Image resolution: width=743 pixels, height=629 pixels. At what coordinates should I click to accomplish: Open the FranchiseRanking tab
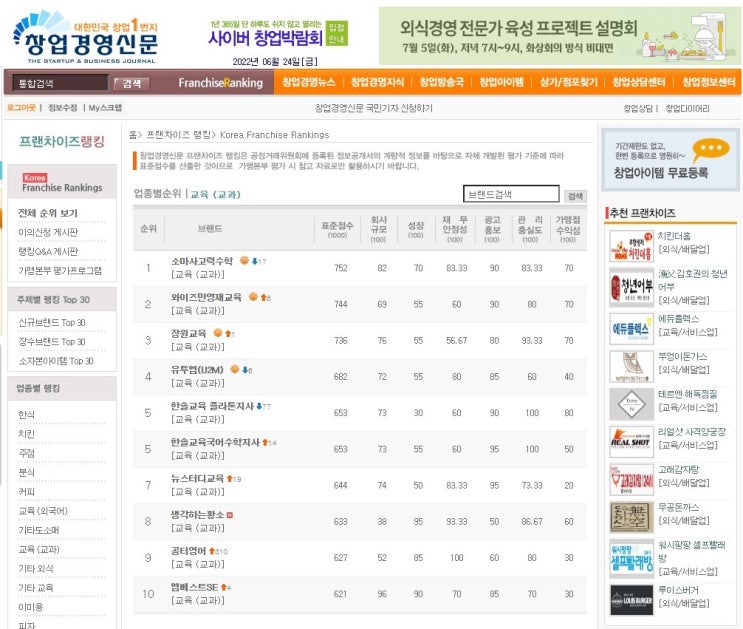click(x=220, y=82)
